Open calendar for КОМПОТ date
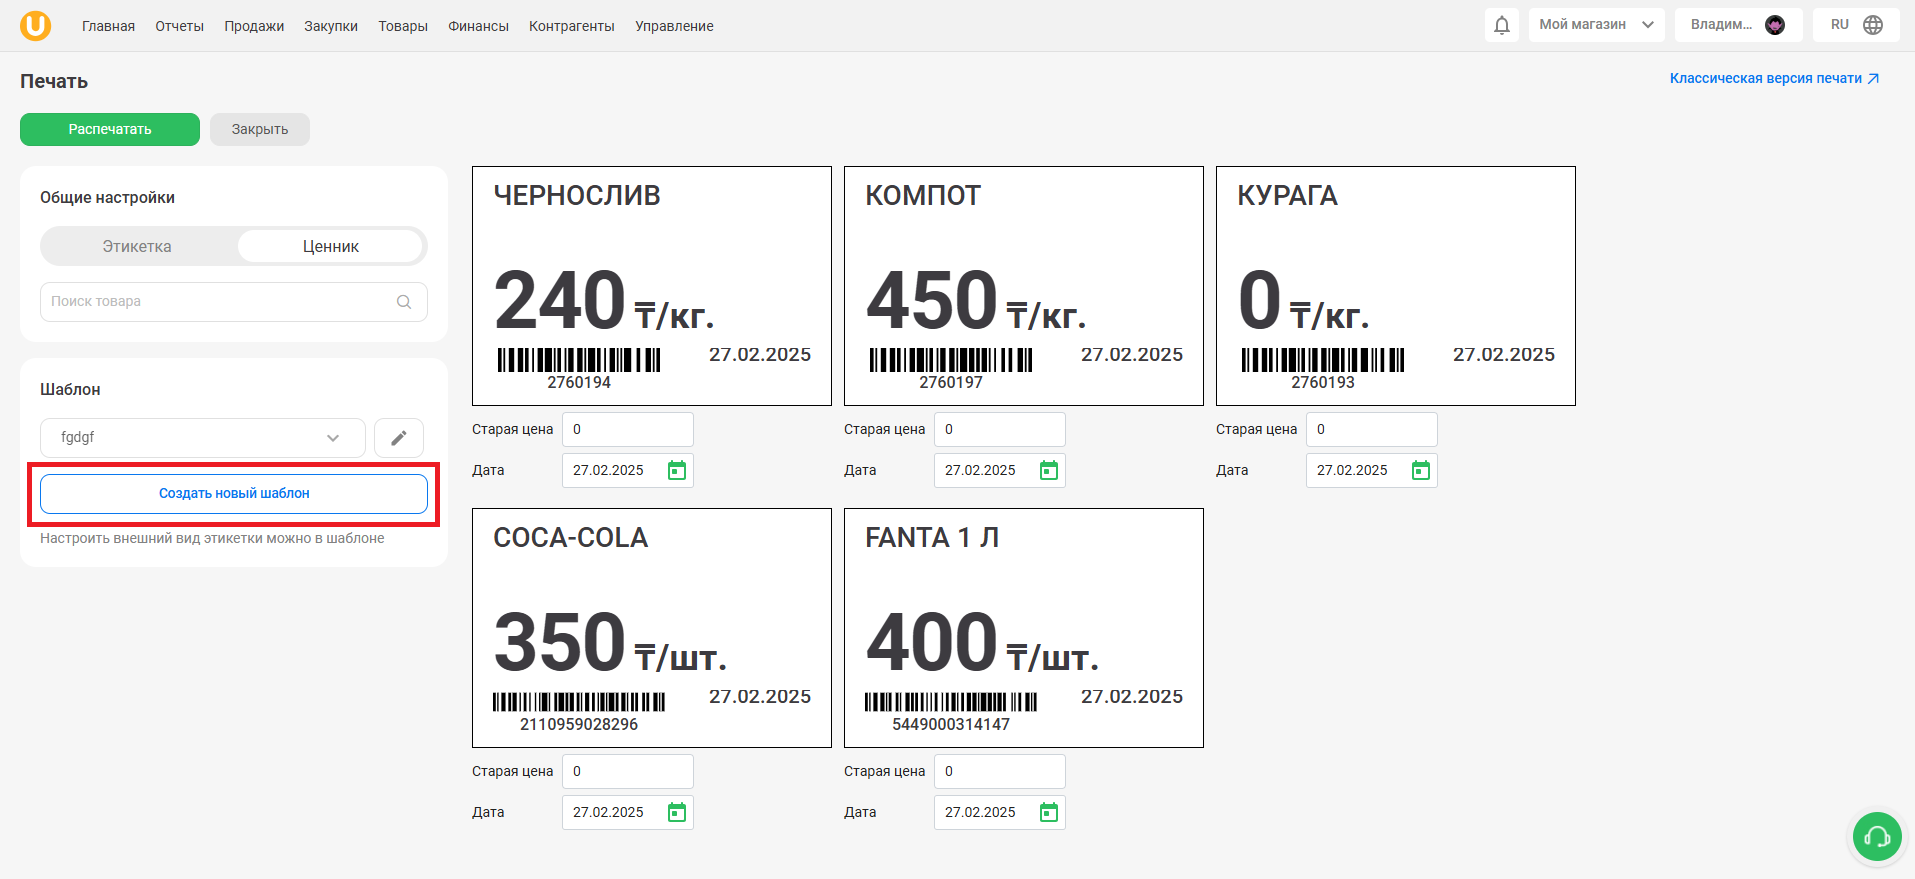The width and height of the screenshot is (1915, 879). click(1049, 470)
